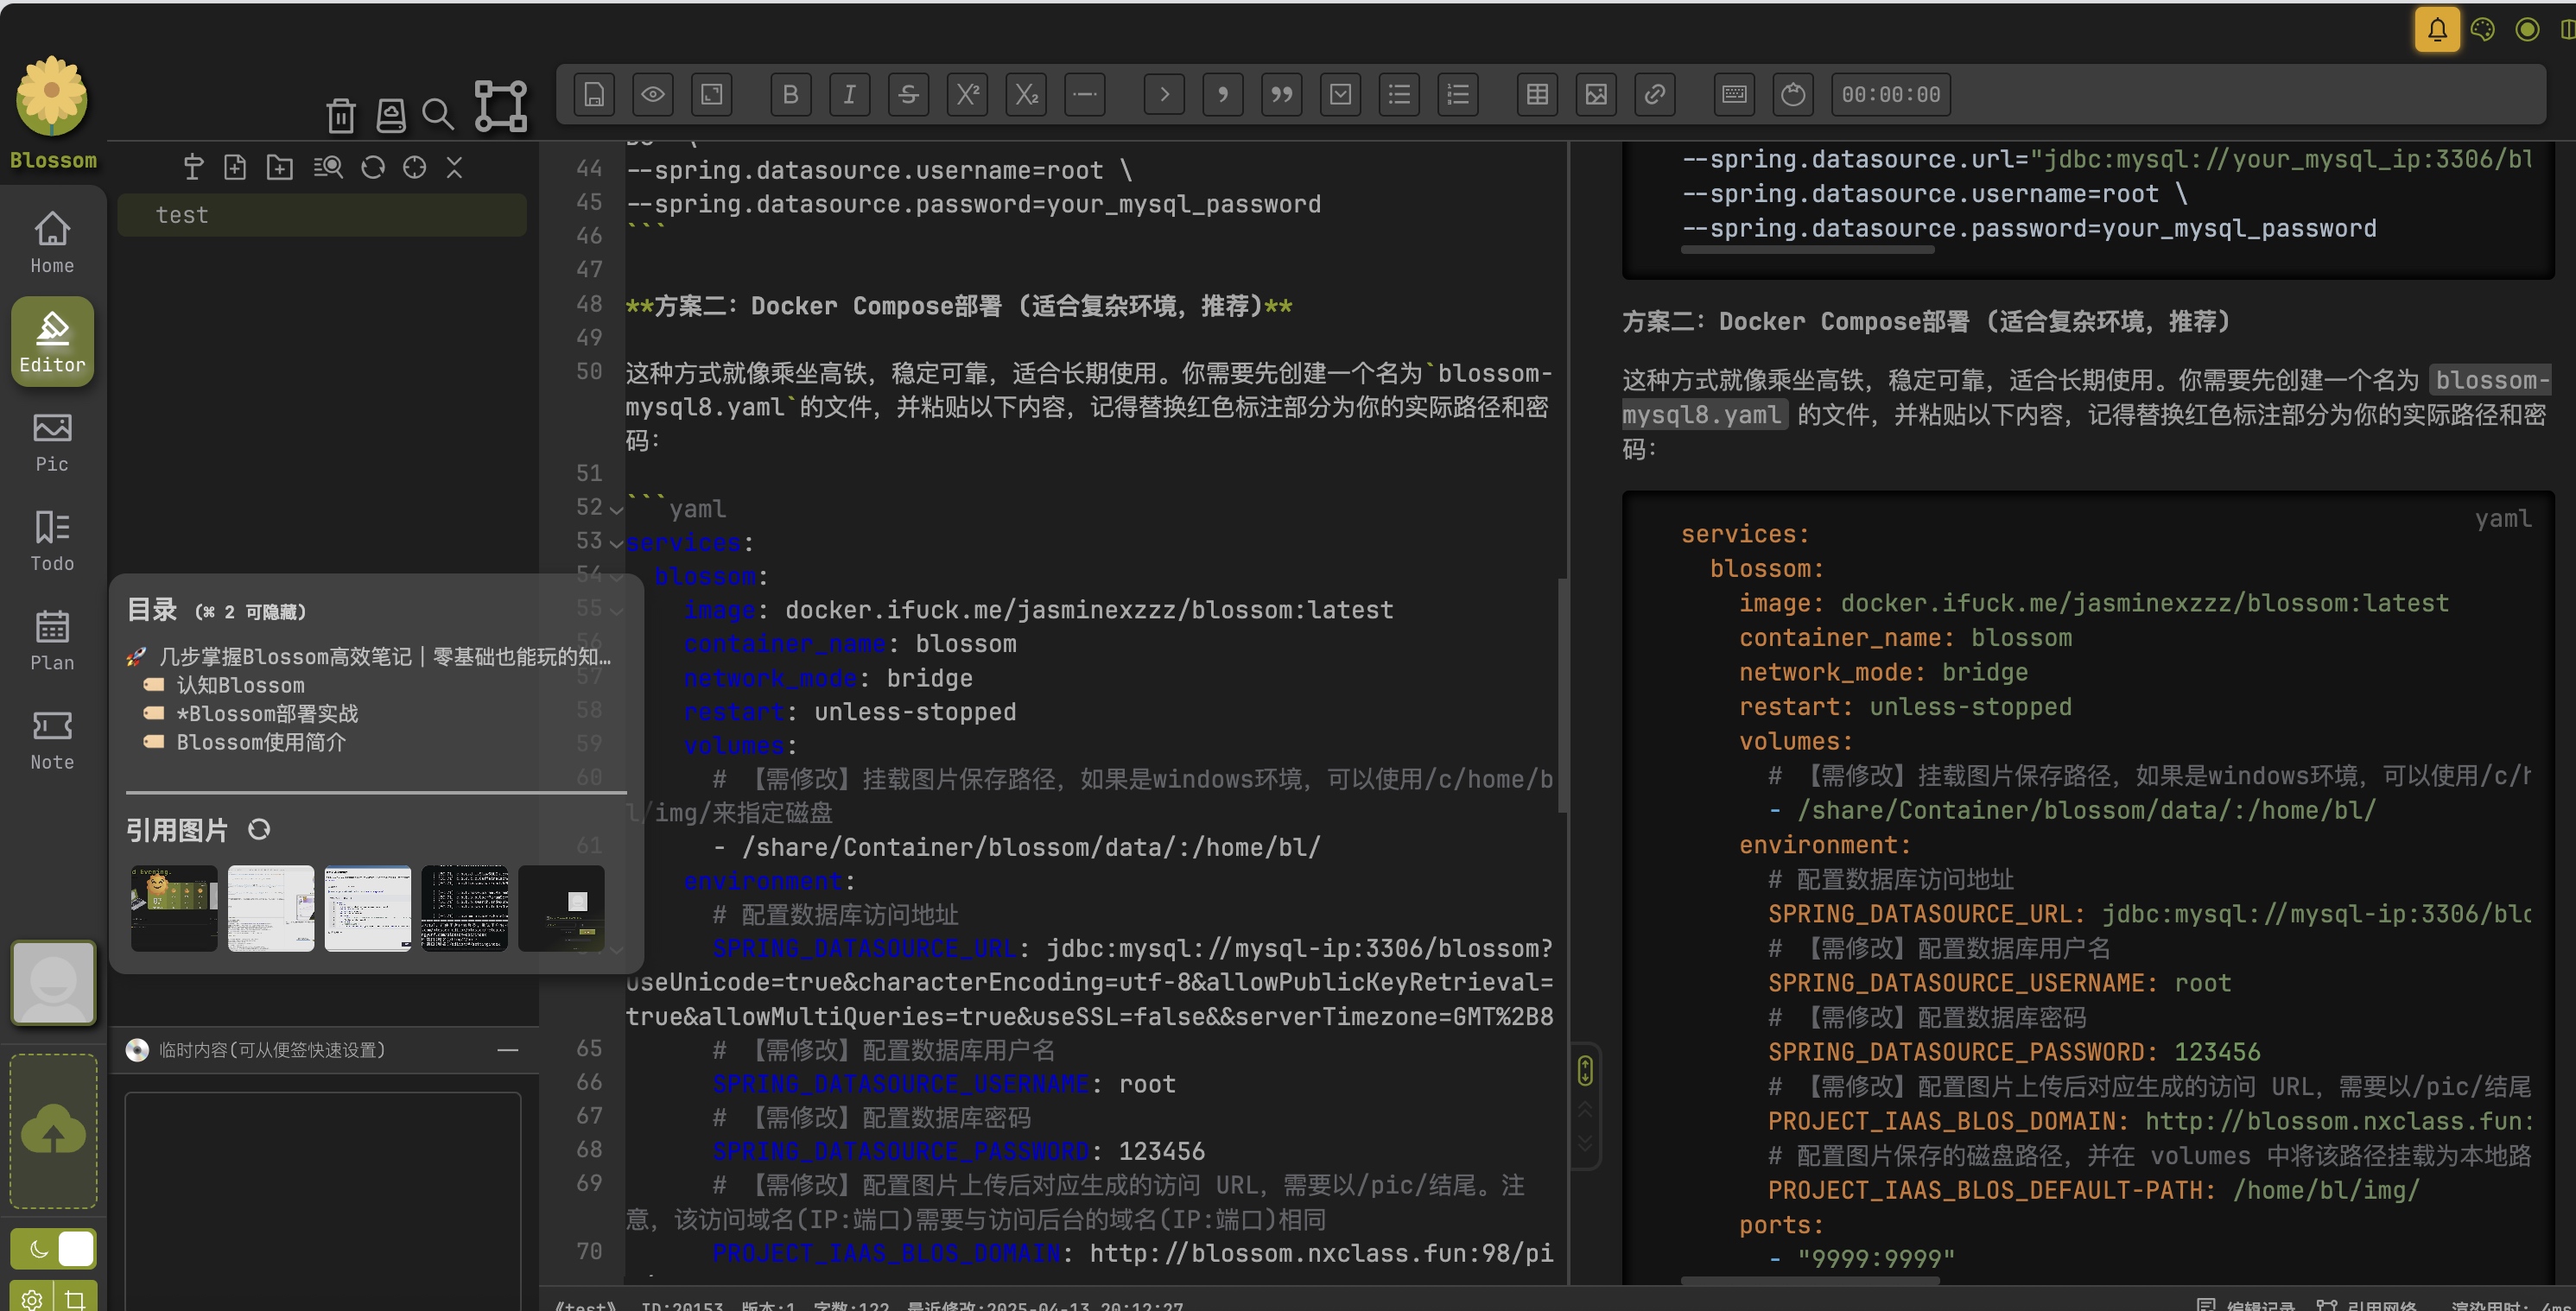Collapse all tree items with the collapse icon
Image resolution: width=2576 pixels, height=1311 pixels.
455,167
